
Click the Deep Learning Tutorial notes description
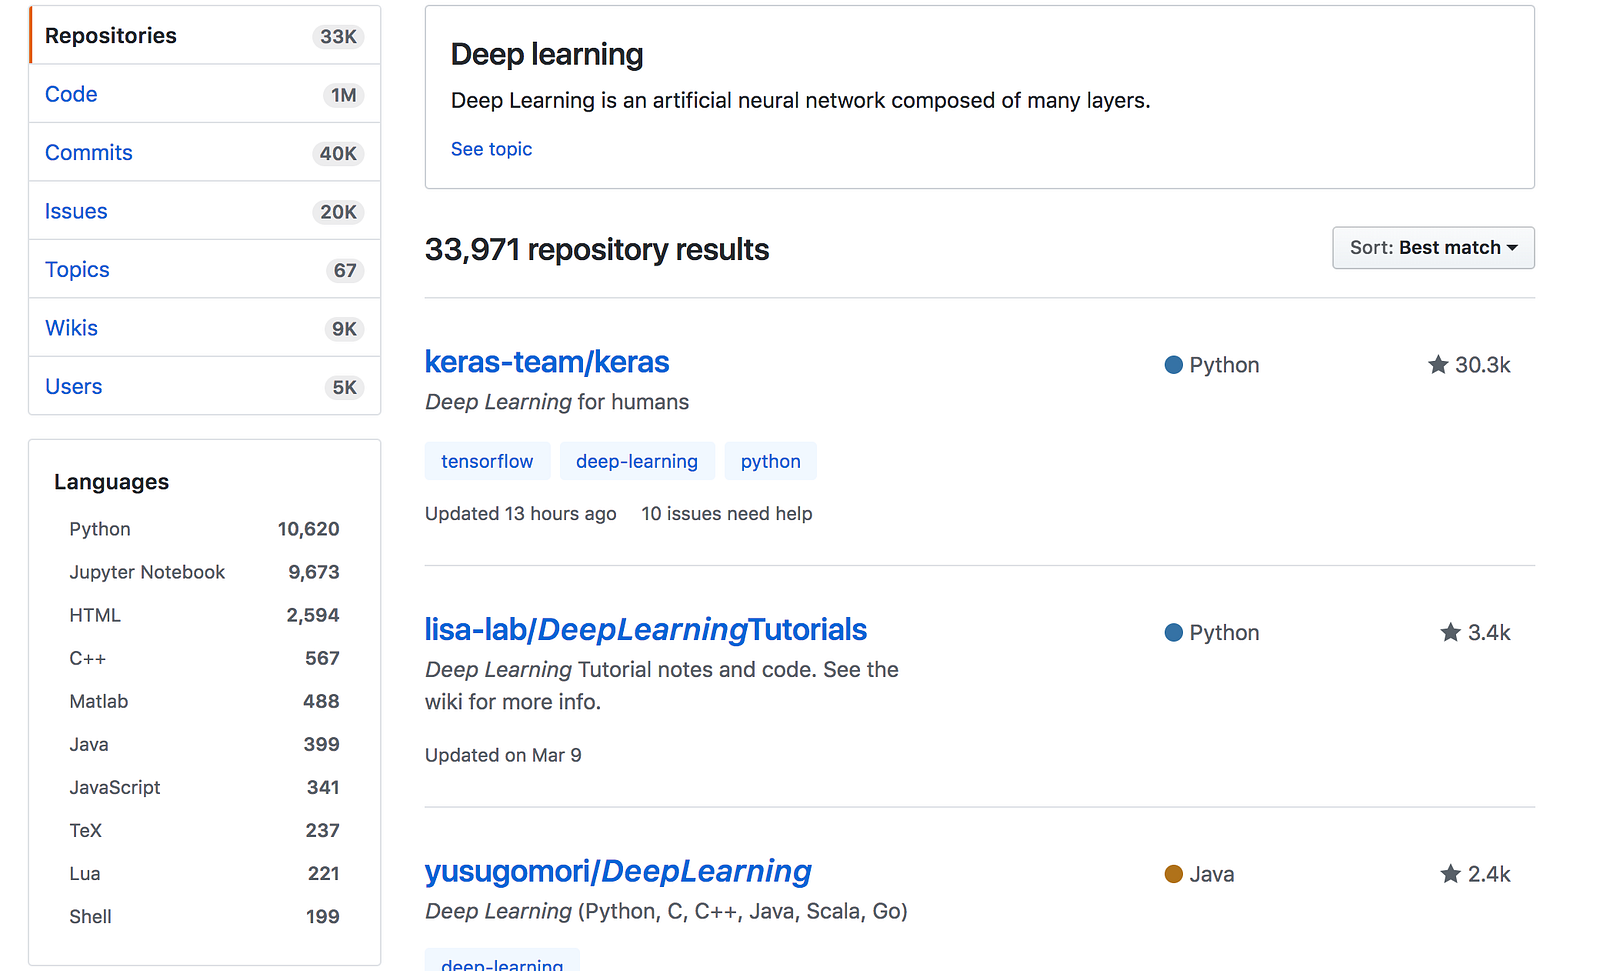click(x=662, y=686)
